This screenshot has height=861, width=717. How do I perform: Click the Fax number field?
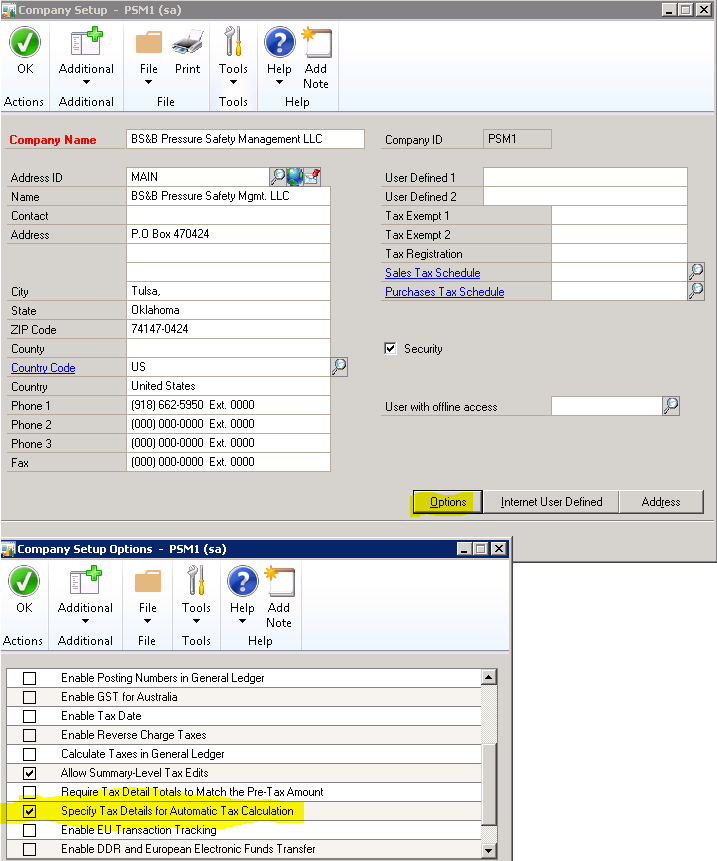coord(228,462)
